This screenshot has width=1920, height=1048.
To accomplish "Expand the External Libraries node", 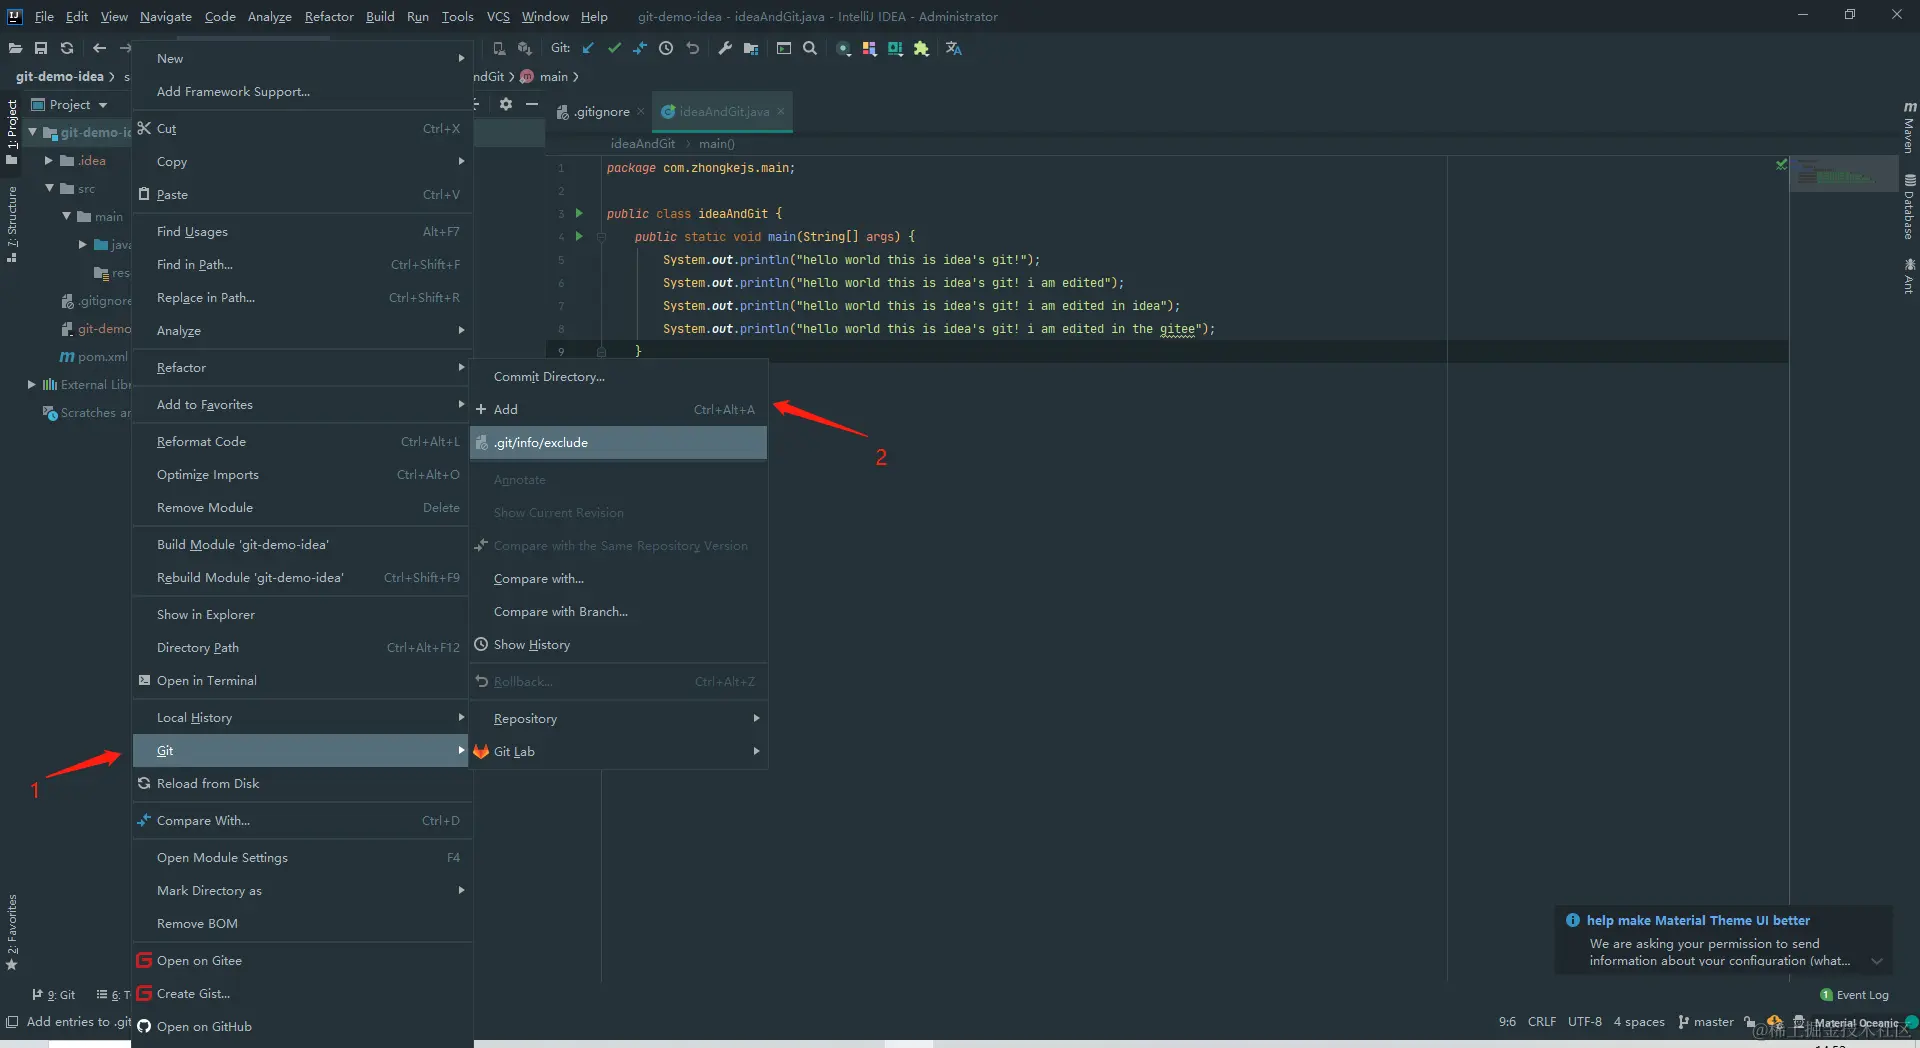I will pos(31,384).
